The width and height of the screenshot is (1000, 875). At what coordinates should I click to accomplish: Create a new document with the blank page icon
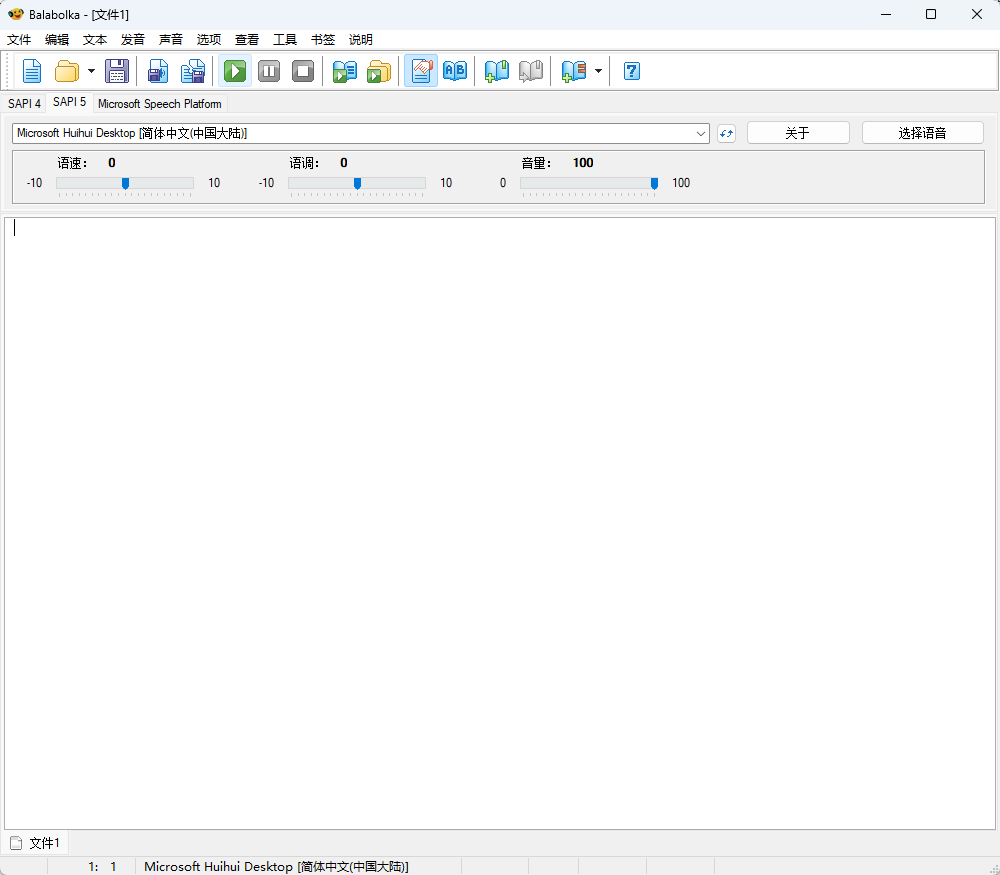coord(32,71)
